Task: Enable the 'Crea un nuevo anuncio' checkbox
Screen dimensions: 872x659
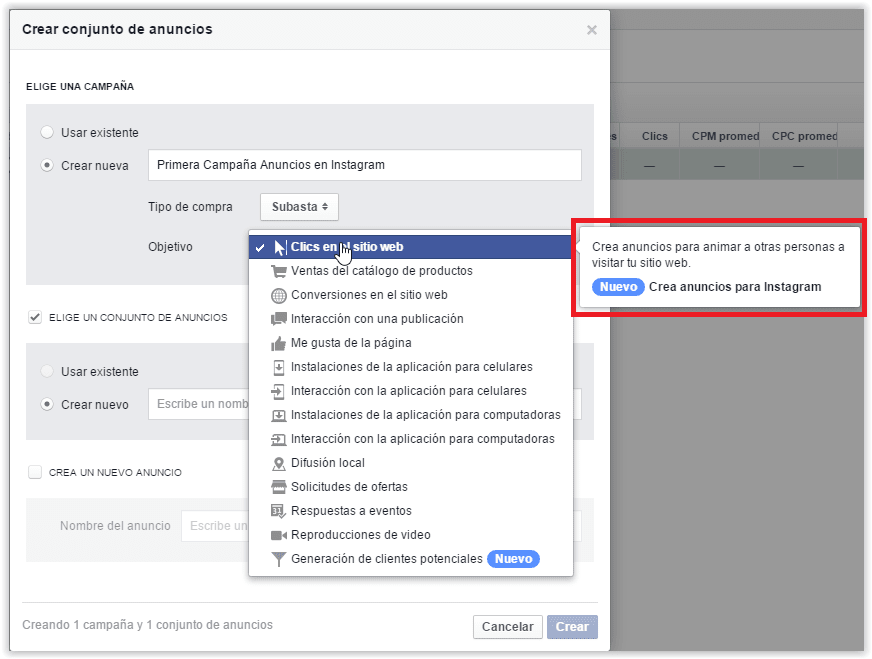Action: (x=35, y=472)
